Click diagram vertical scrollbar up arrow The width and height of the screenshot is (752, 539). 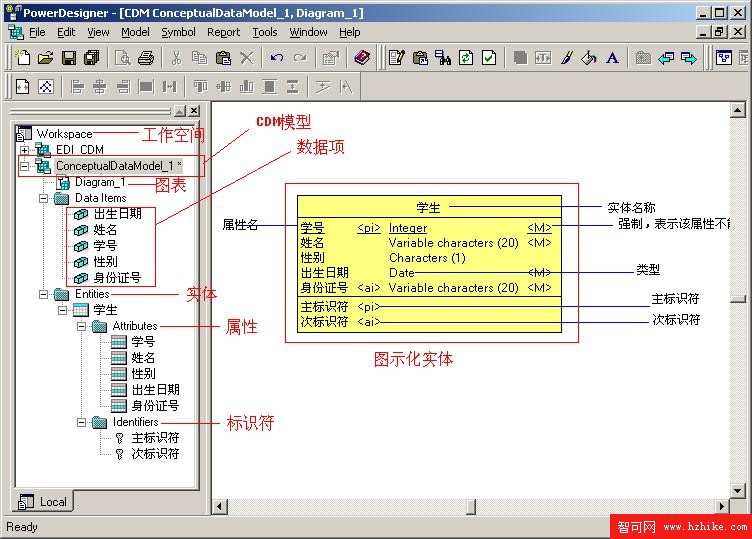738,111
